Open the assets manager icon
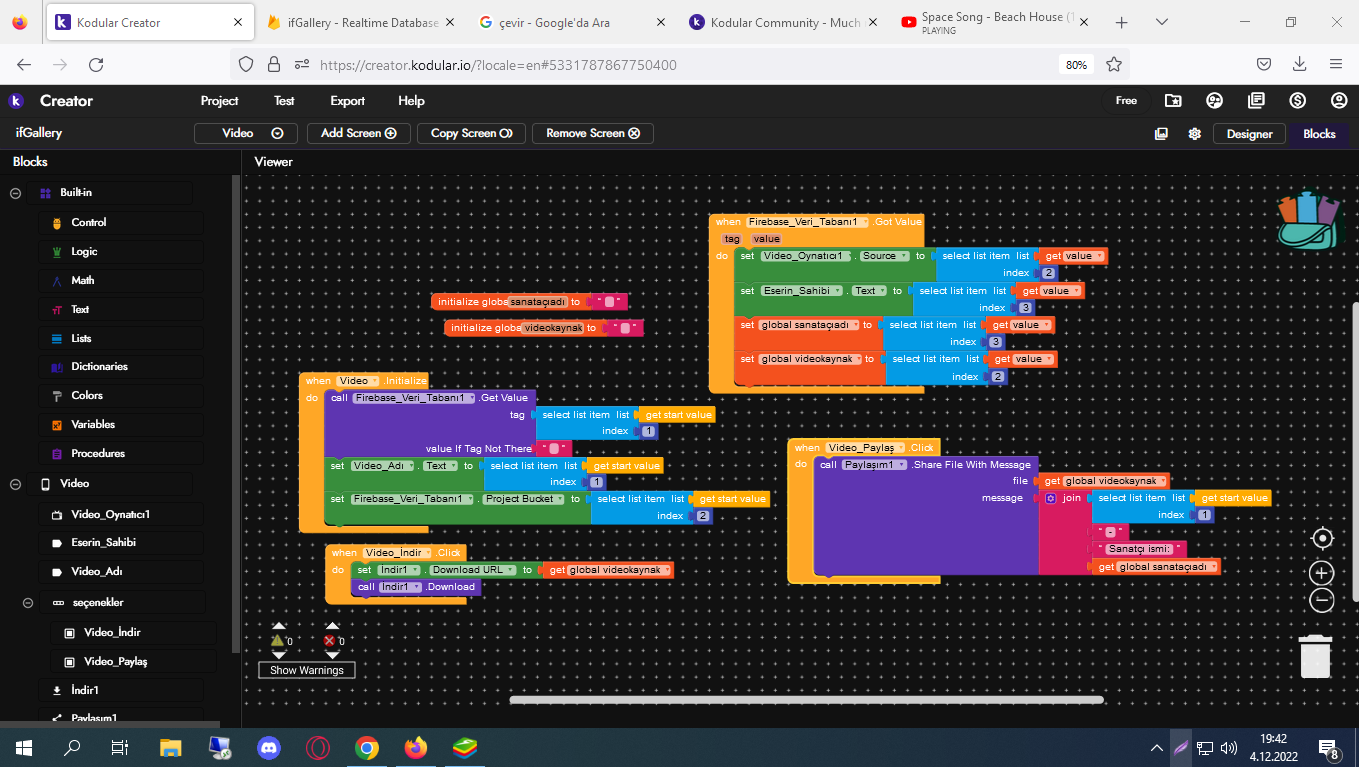1359x767 pixels. point(1161,134)
